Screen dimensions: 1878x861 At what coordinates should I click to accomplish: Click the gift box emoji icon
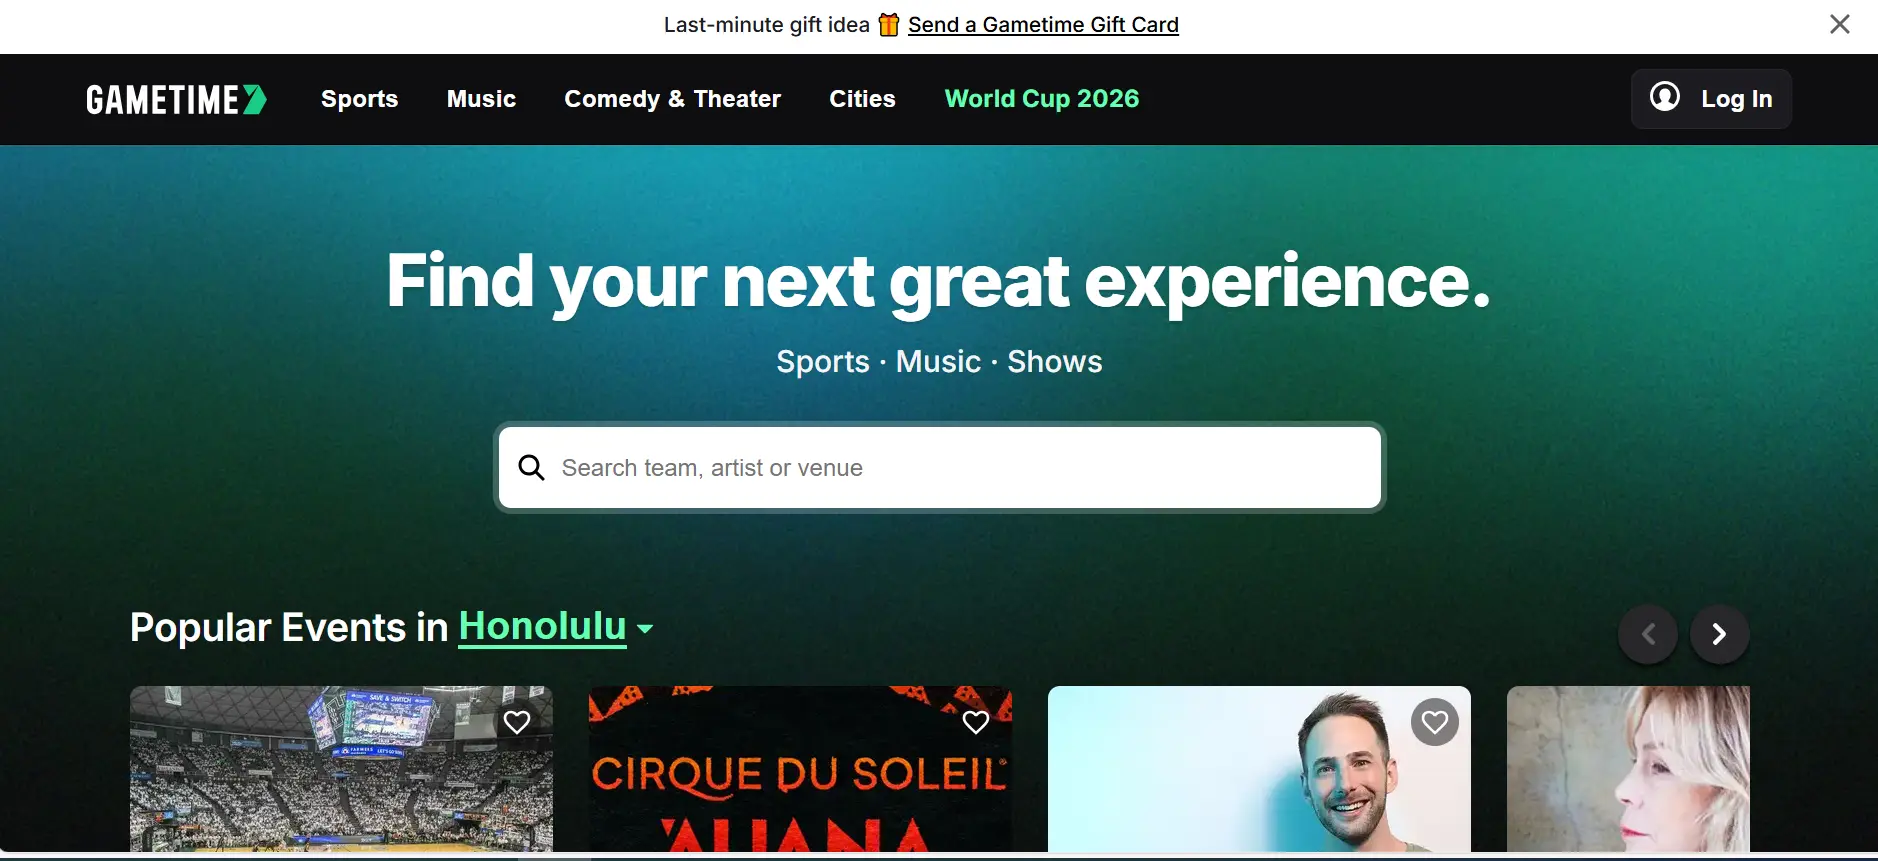[889, 24]
